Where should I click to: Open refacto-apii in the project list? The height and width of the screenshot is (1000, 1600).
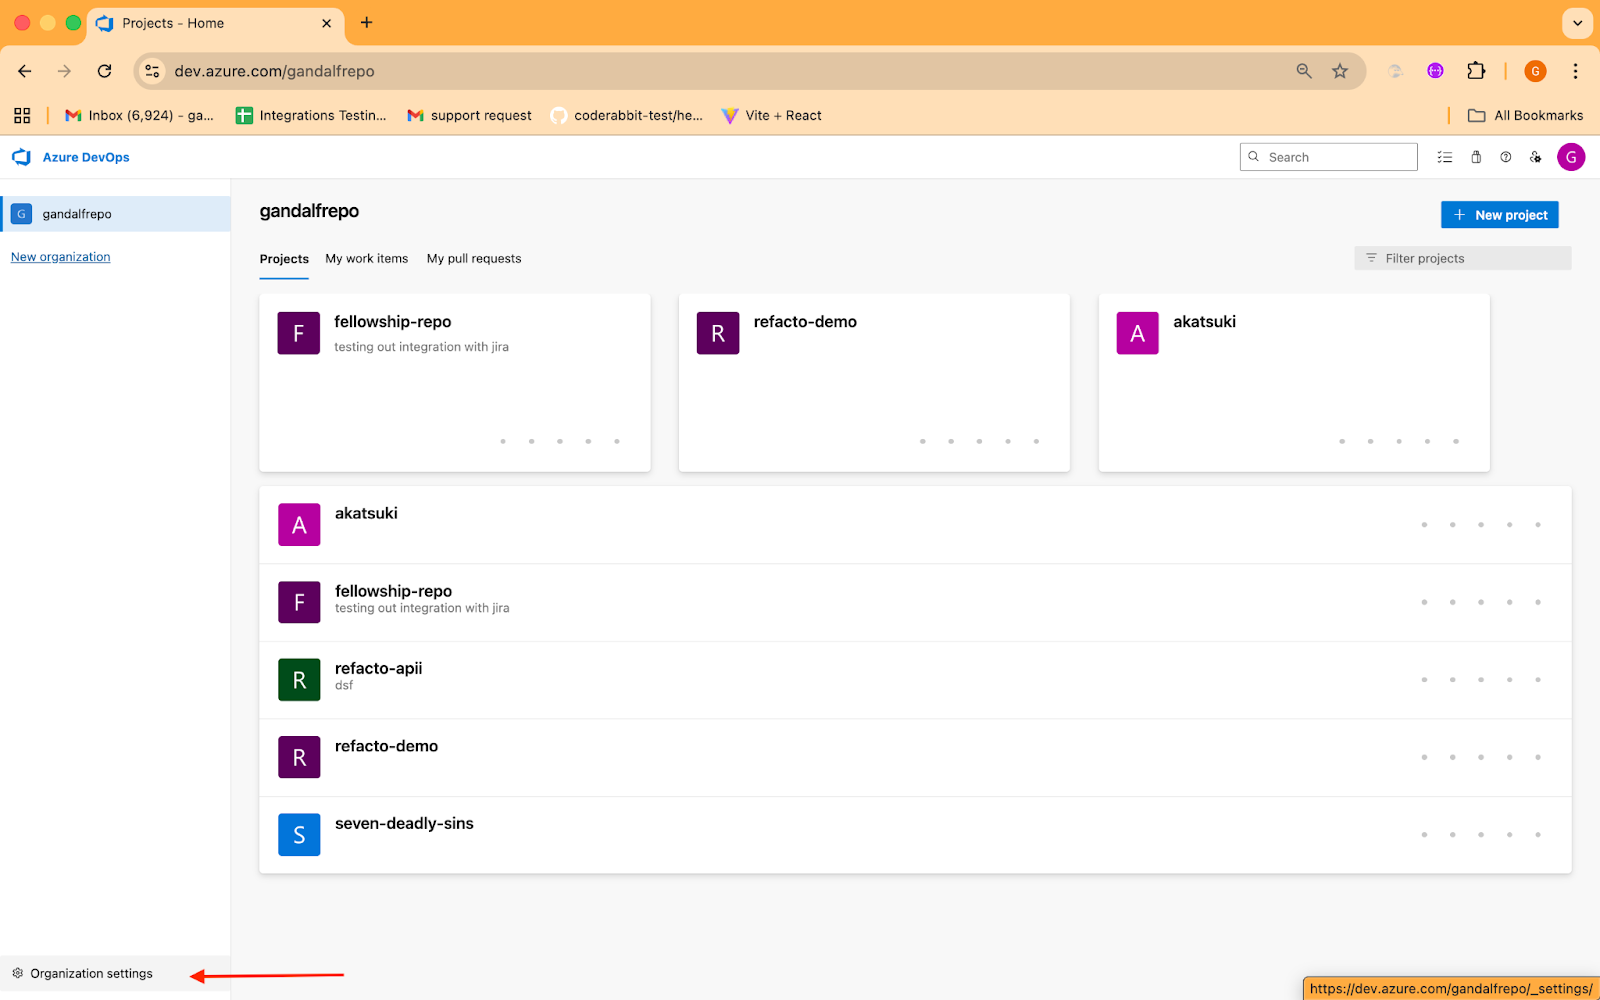[x=379, y=668]
